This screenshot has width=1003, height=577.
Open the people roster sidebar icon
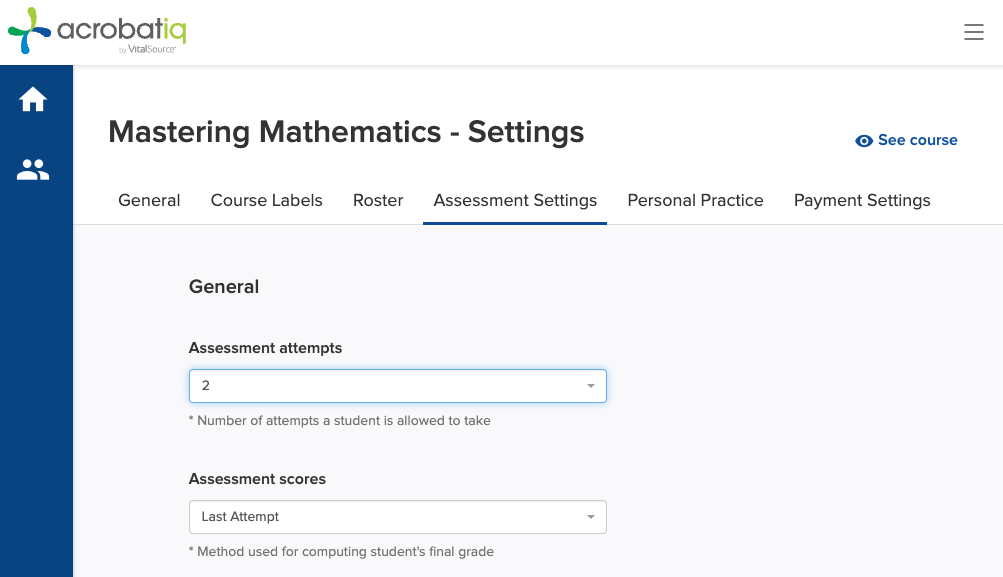[33, 170]
